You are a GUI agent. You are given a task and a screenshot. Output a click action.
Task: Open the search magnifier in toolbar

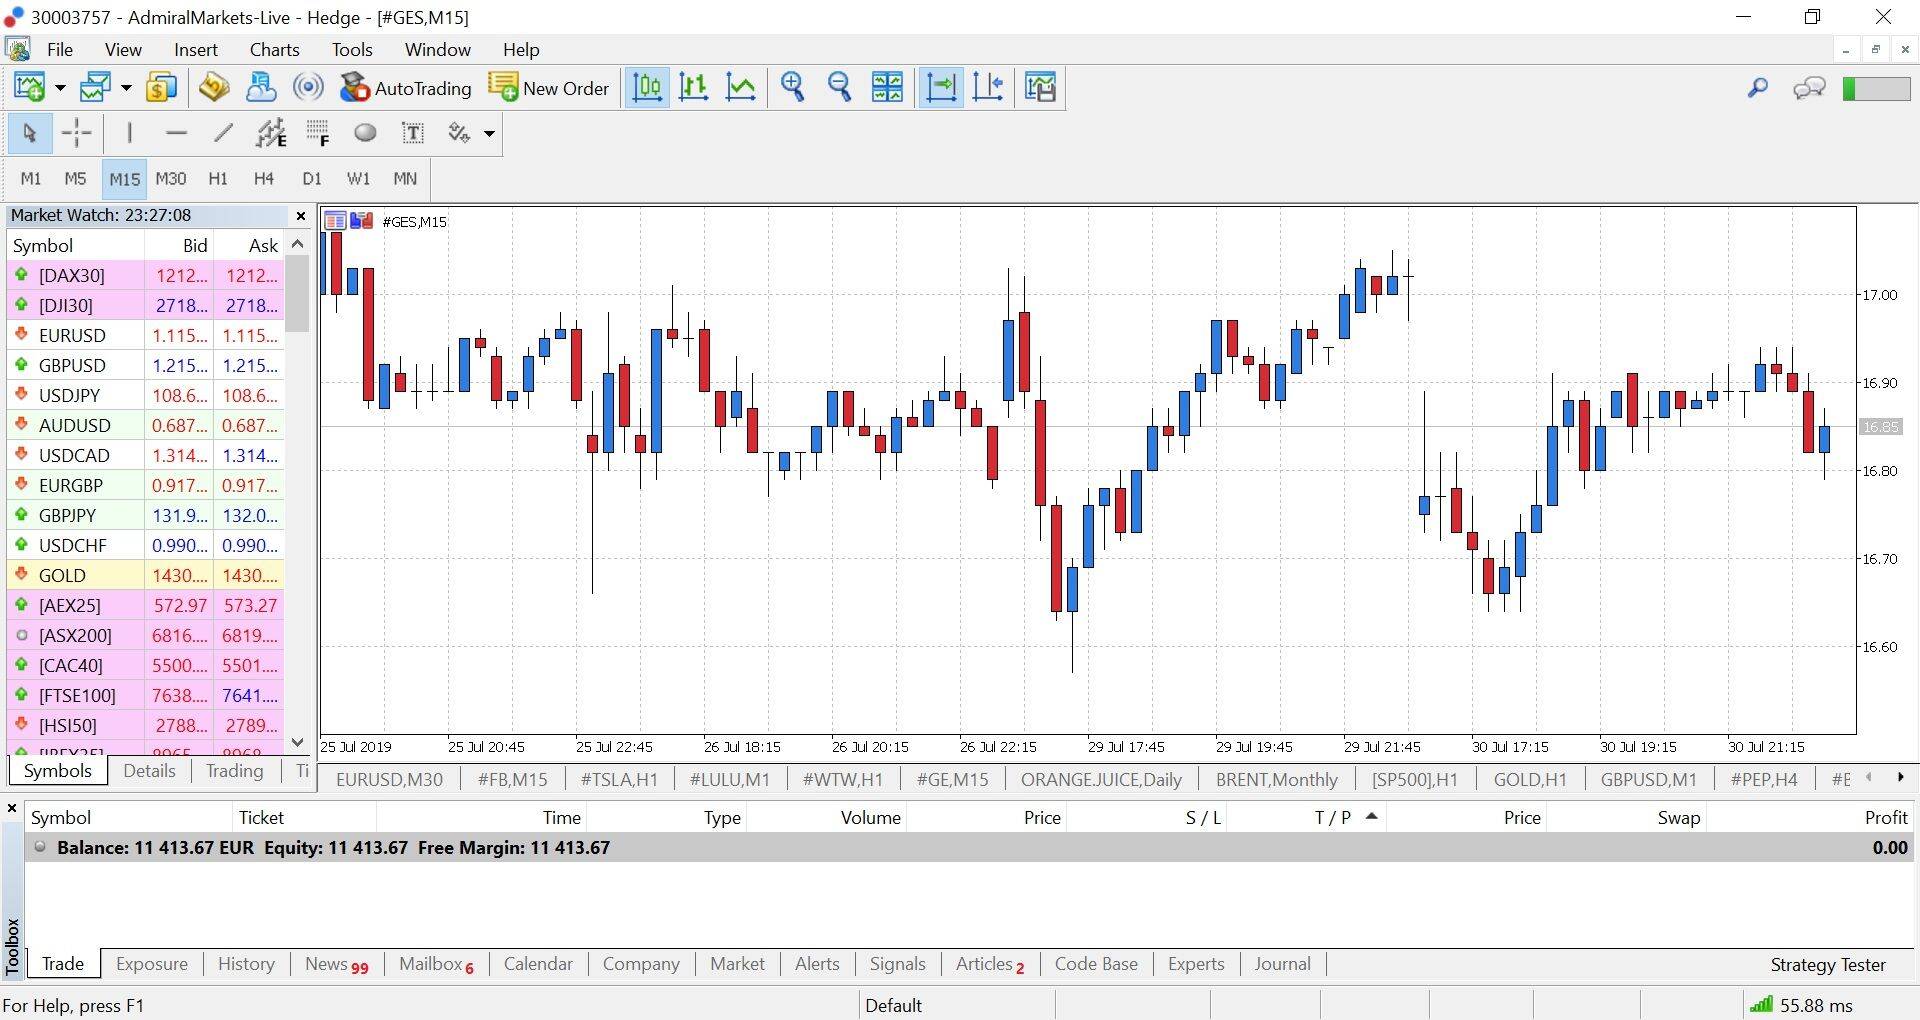click(x=1757, y=88)
